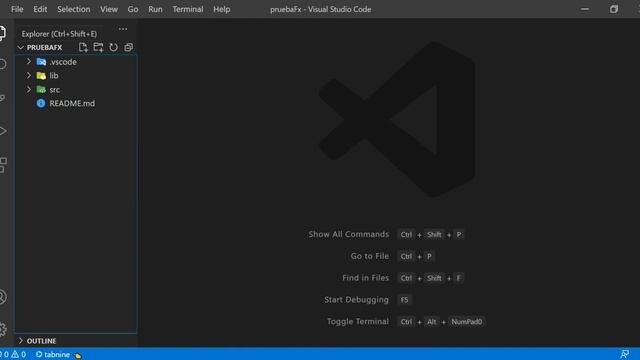This screenshot has width=640, height=360.
Task: Click the errors and warnings status indicator
Action: (13, 354)
